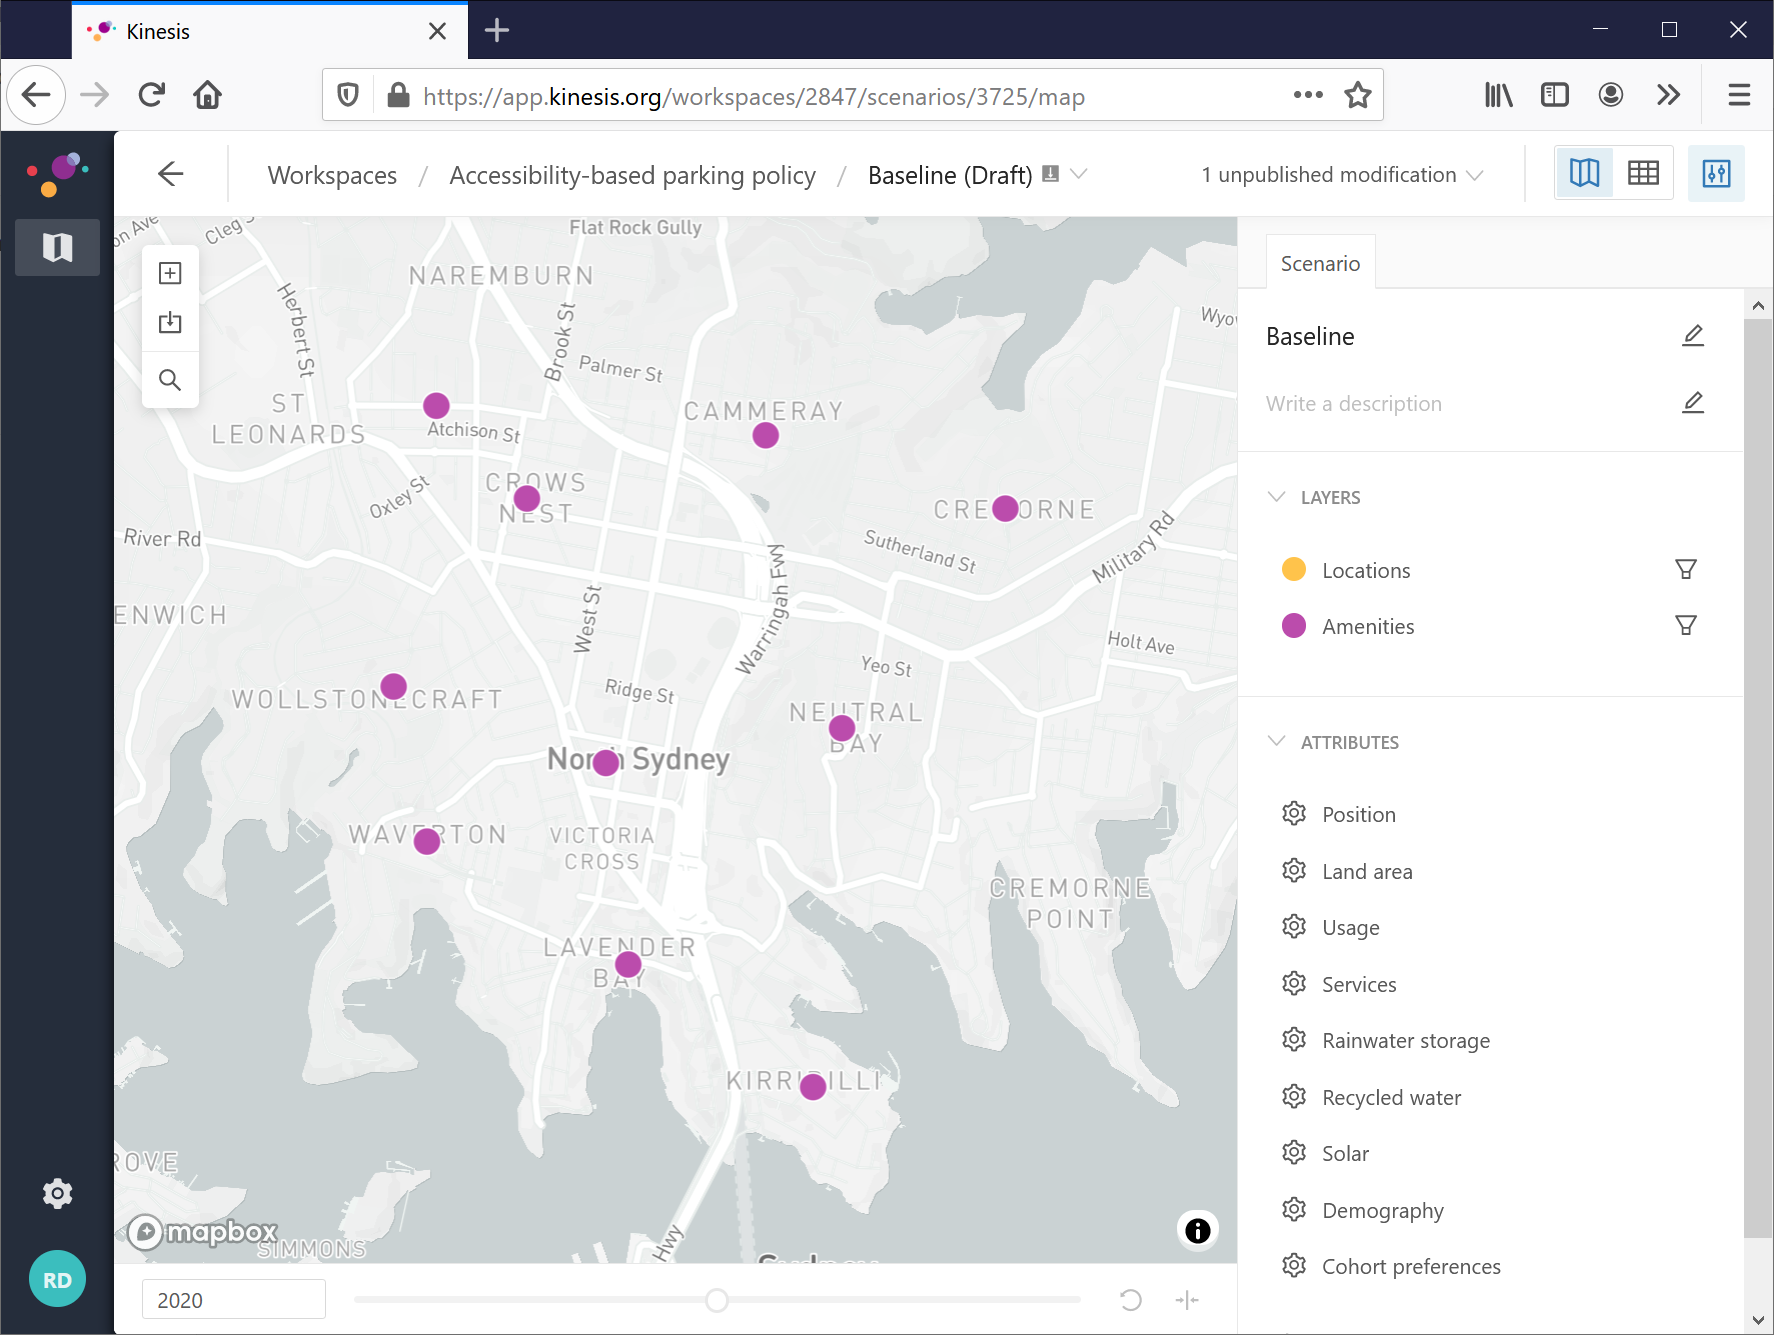
Task: Open Solar attribute settings gear
Action: click(1294, 1152)
